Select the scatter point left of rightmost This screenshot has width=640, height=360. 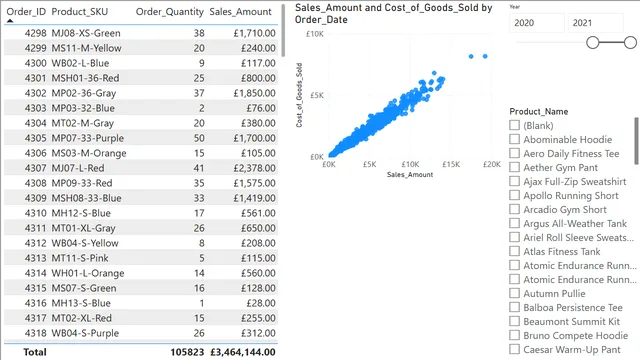471,56
